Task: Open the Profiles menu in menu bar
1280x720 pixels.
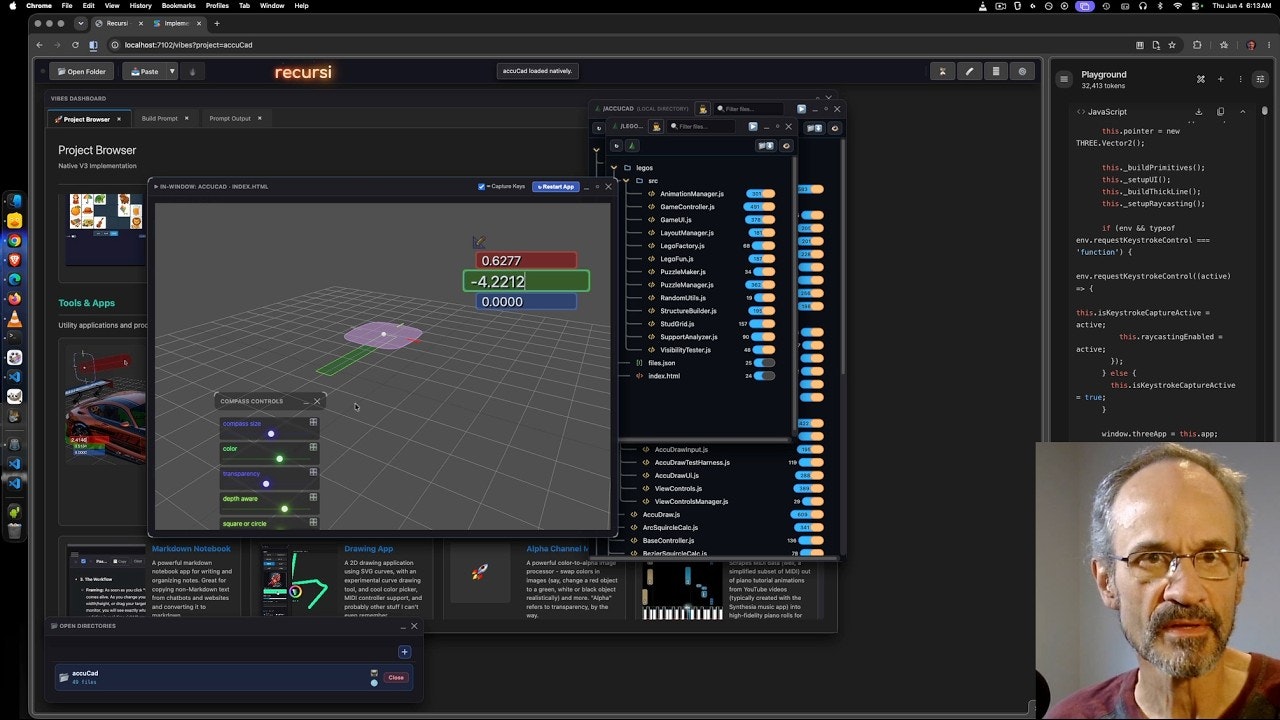Action: pyautogui.click(x=217, y=6)
